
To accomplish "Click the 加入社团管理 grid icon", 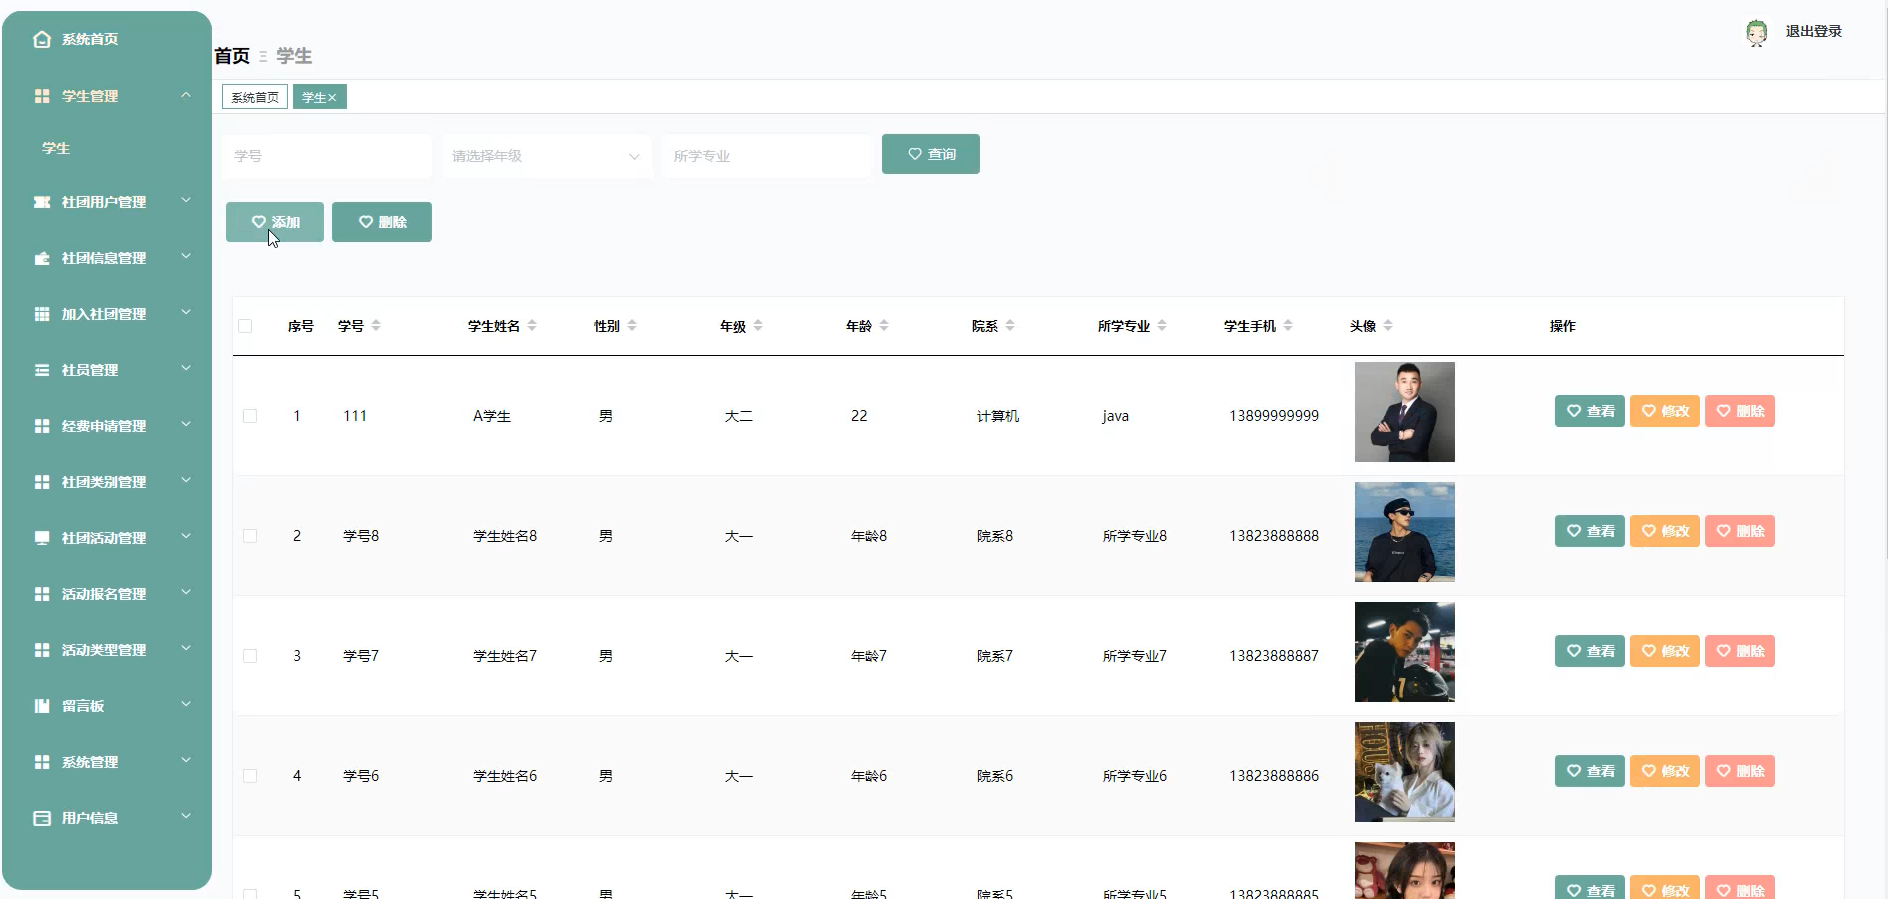I will pos(42,314).
